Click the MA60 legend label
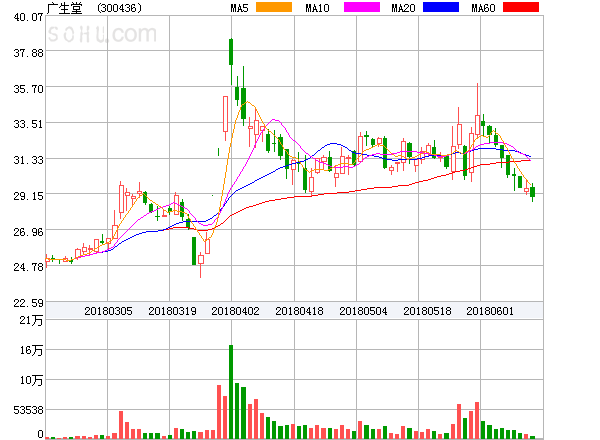 [483, 8]
